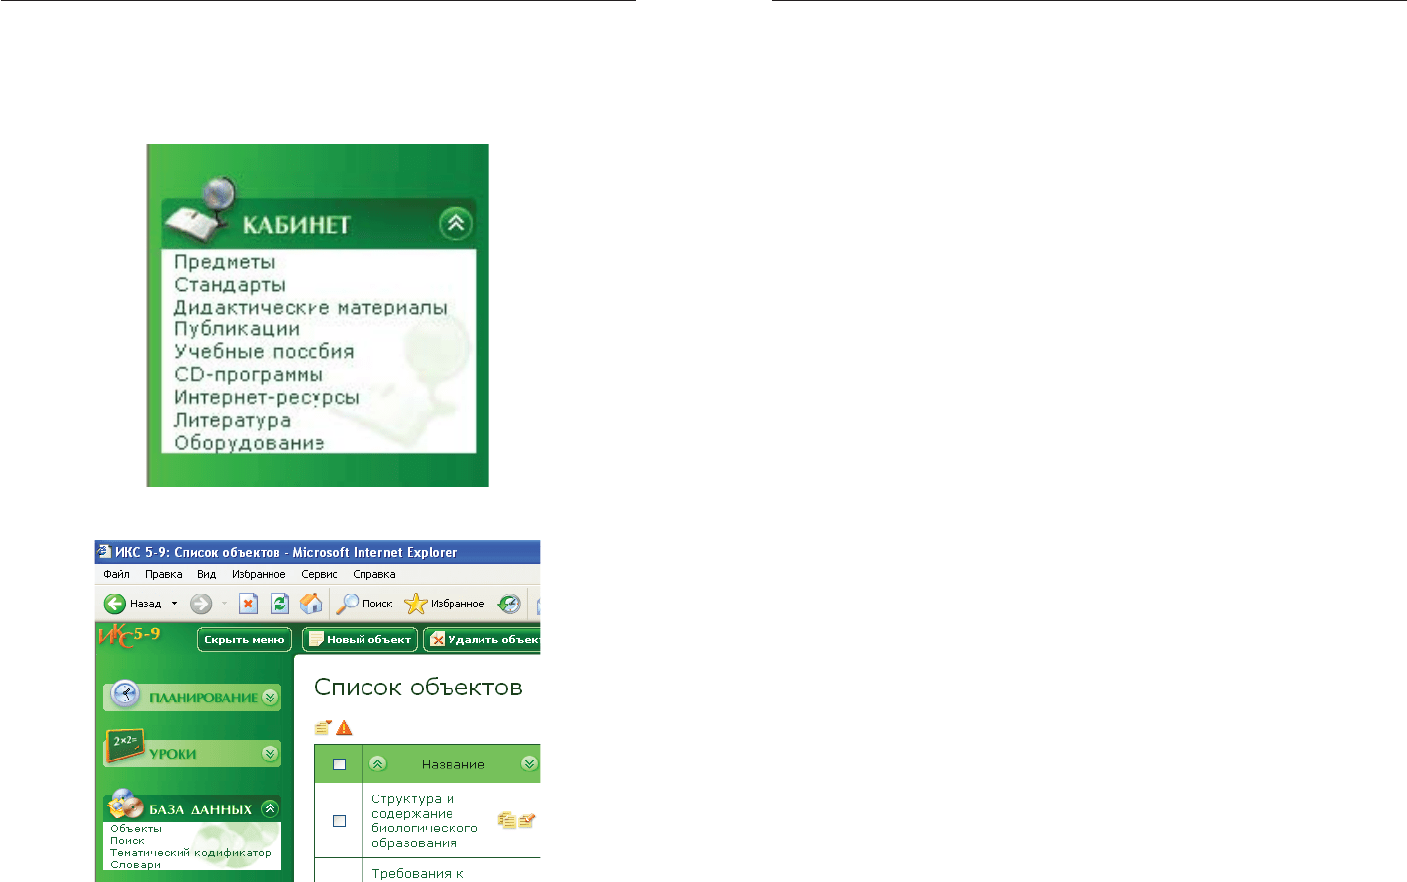Viewport: 1407px width, 882px height.
Task: Open Учебные пособия link
Action: (x=264, y=352)
